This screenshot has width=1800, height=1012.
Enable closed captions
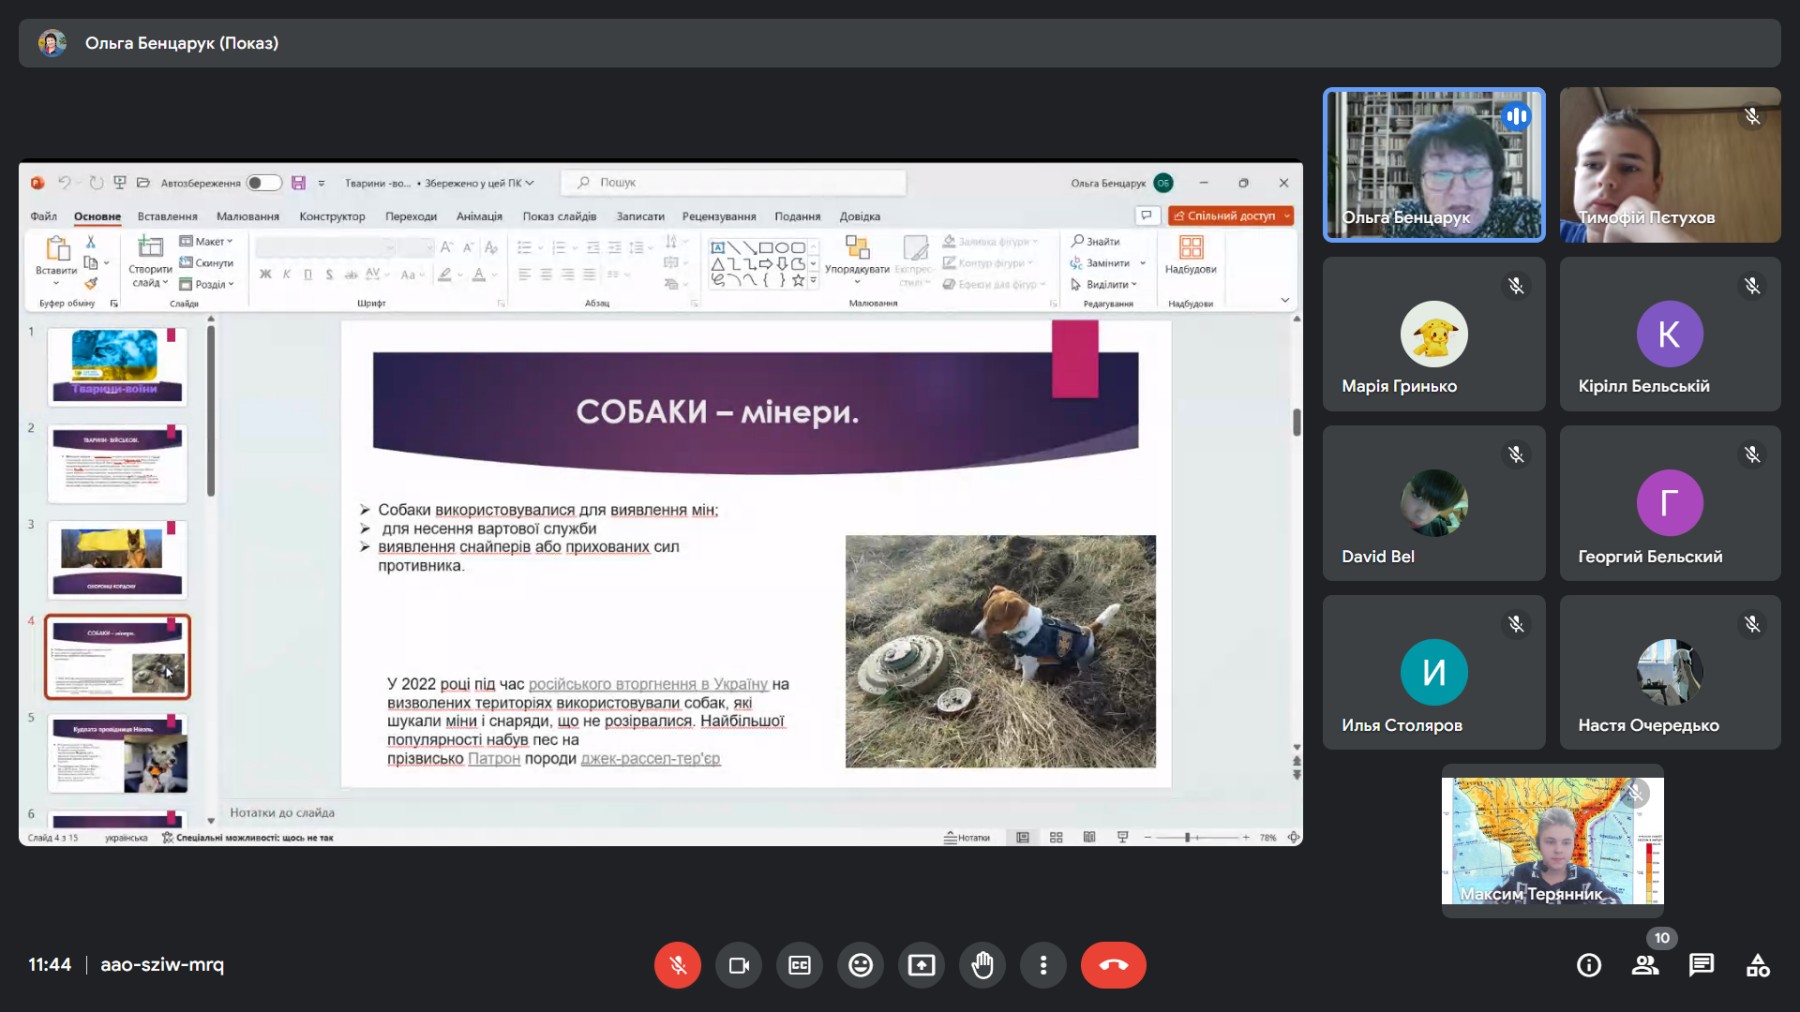[x=800, y=965]
